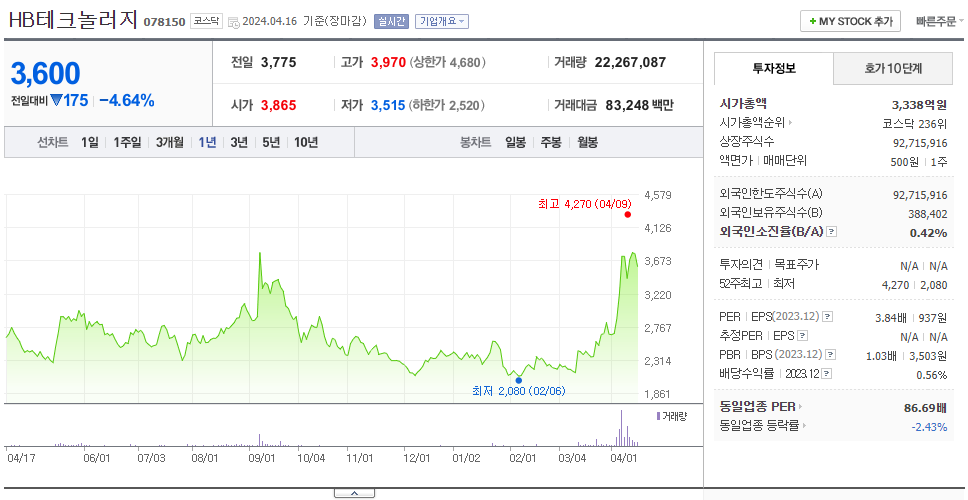Select the 1년 line chart period

coord(207,143)
